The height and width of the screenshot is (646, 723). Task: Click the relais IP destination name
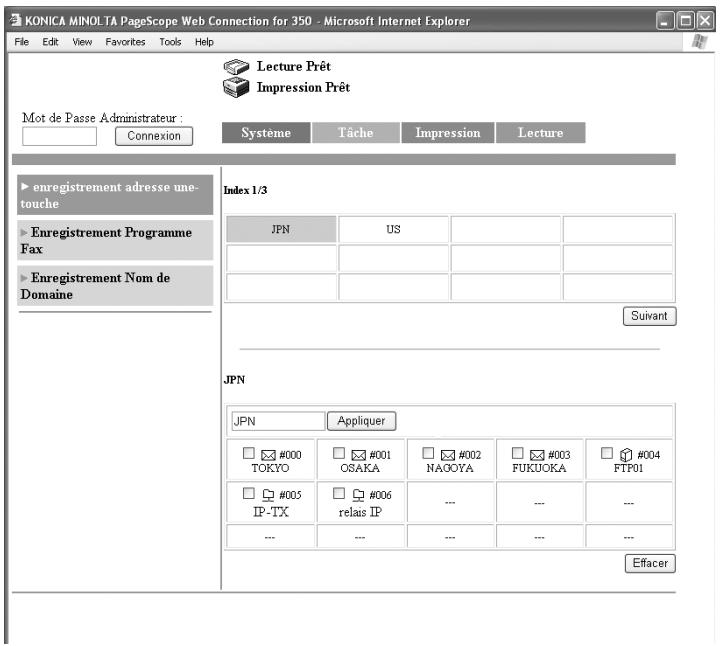pyautogui.click(x=360, y=512)
